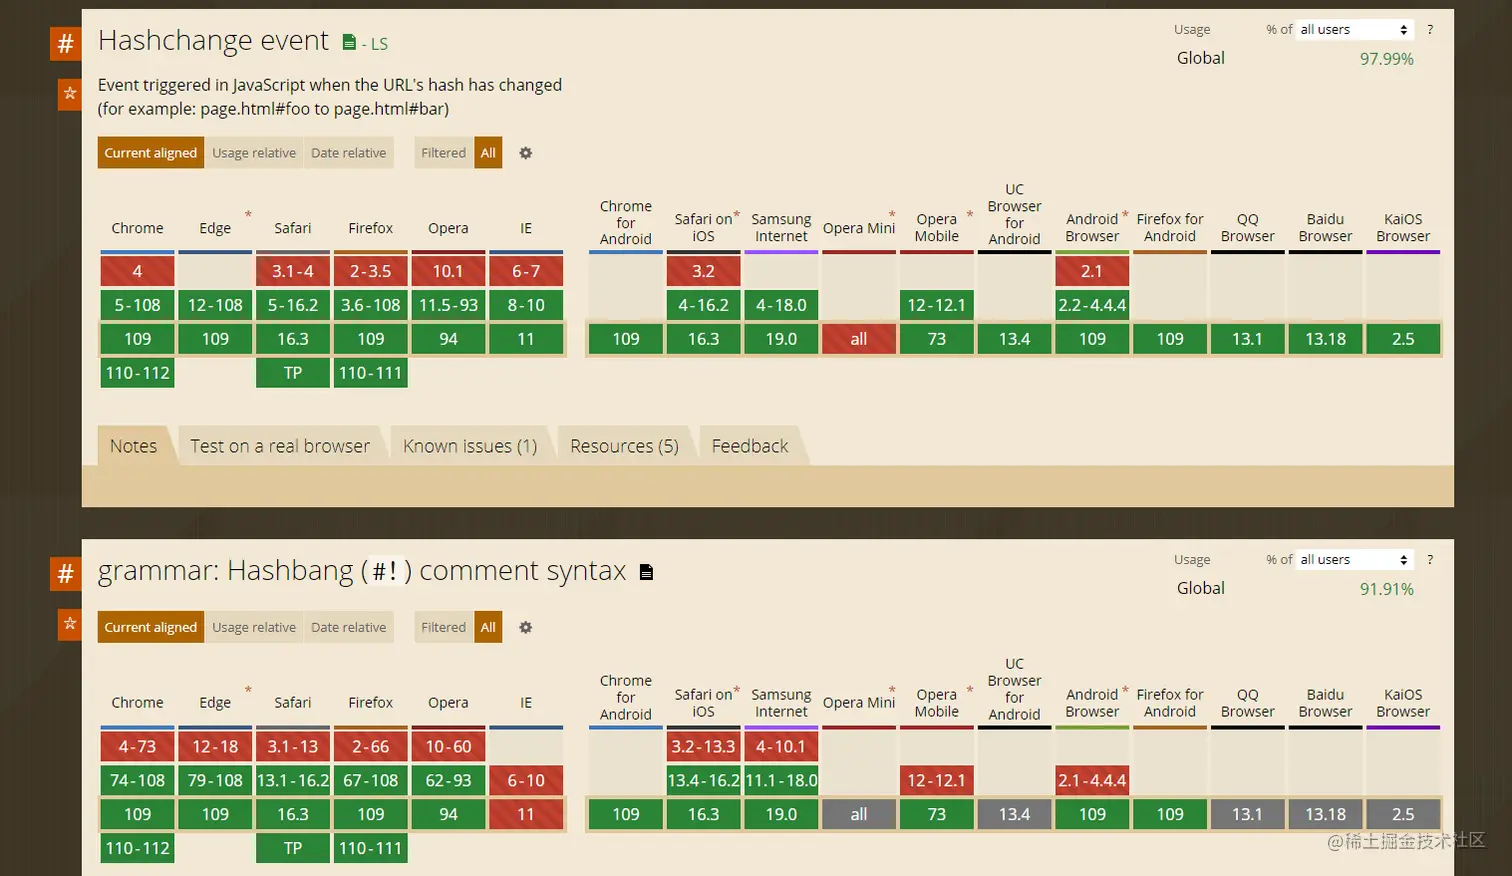Click Samsung Internet 4-18.0 cell
Screen dimensions: 1512x876
tap(781, 305)
